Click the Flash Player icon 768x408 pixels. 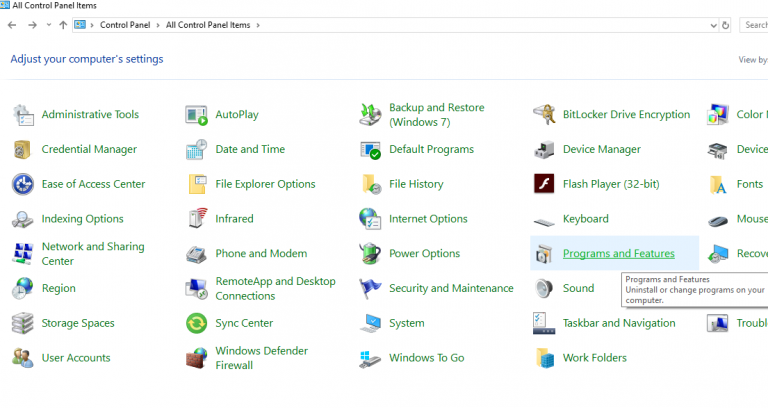[x=544, y=184]
